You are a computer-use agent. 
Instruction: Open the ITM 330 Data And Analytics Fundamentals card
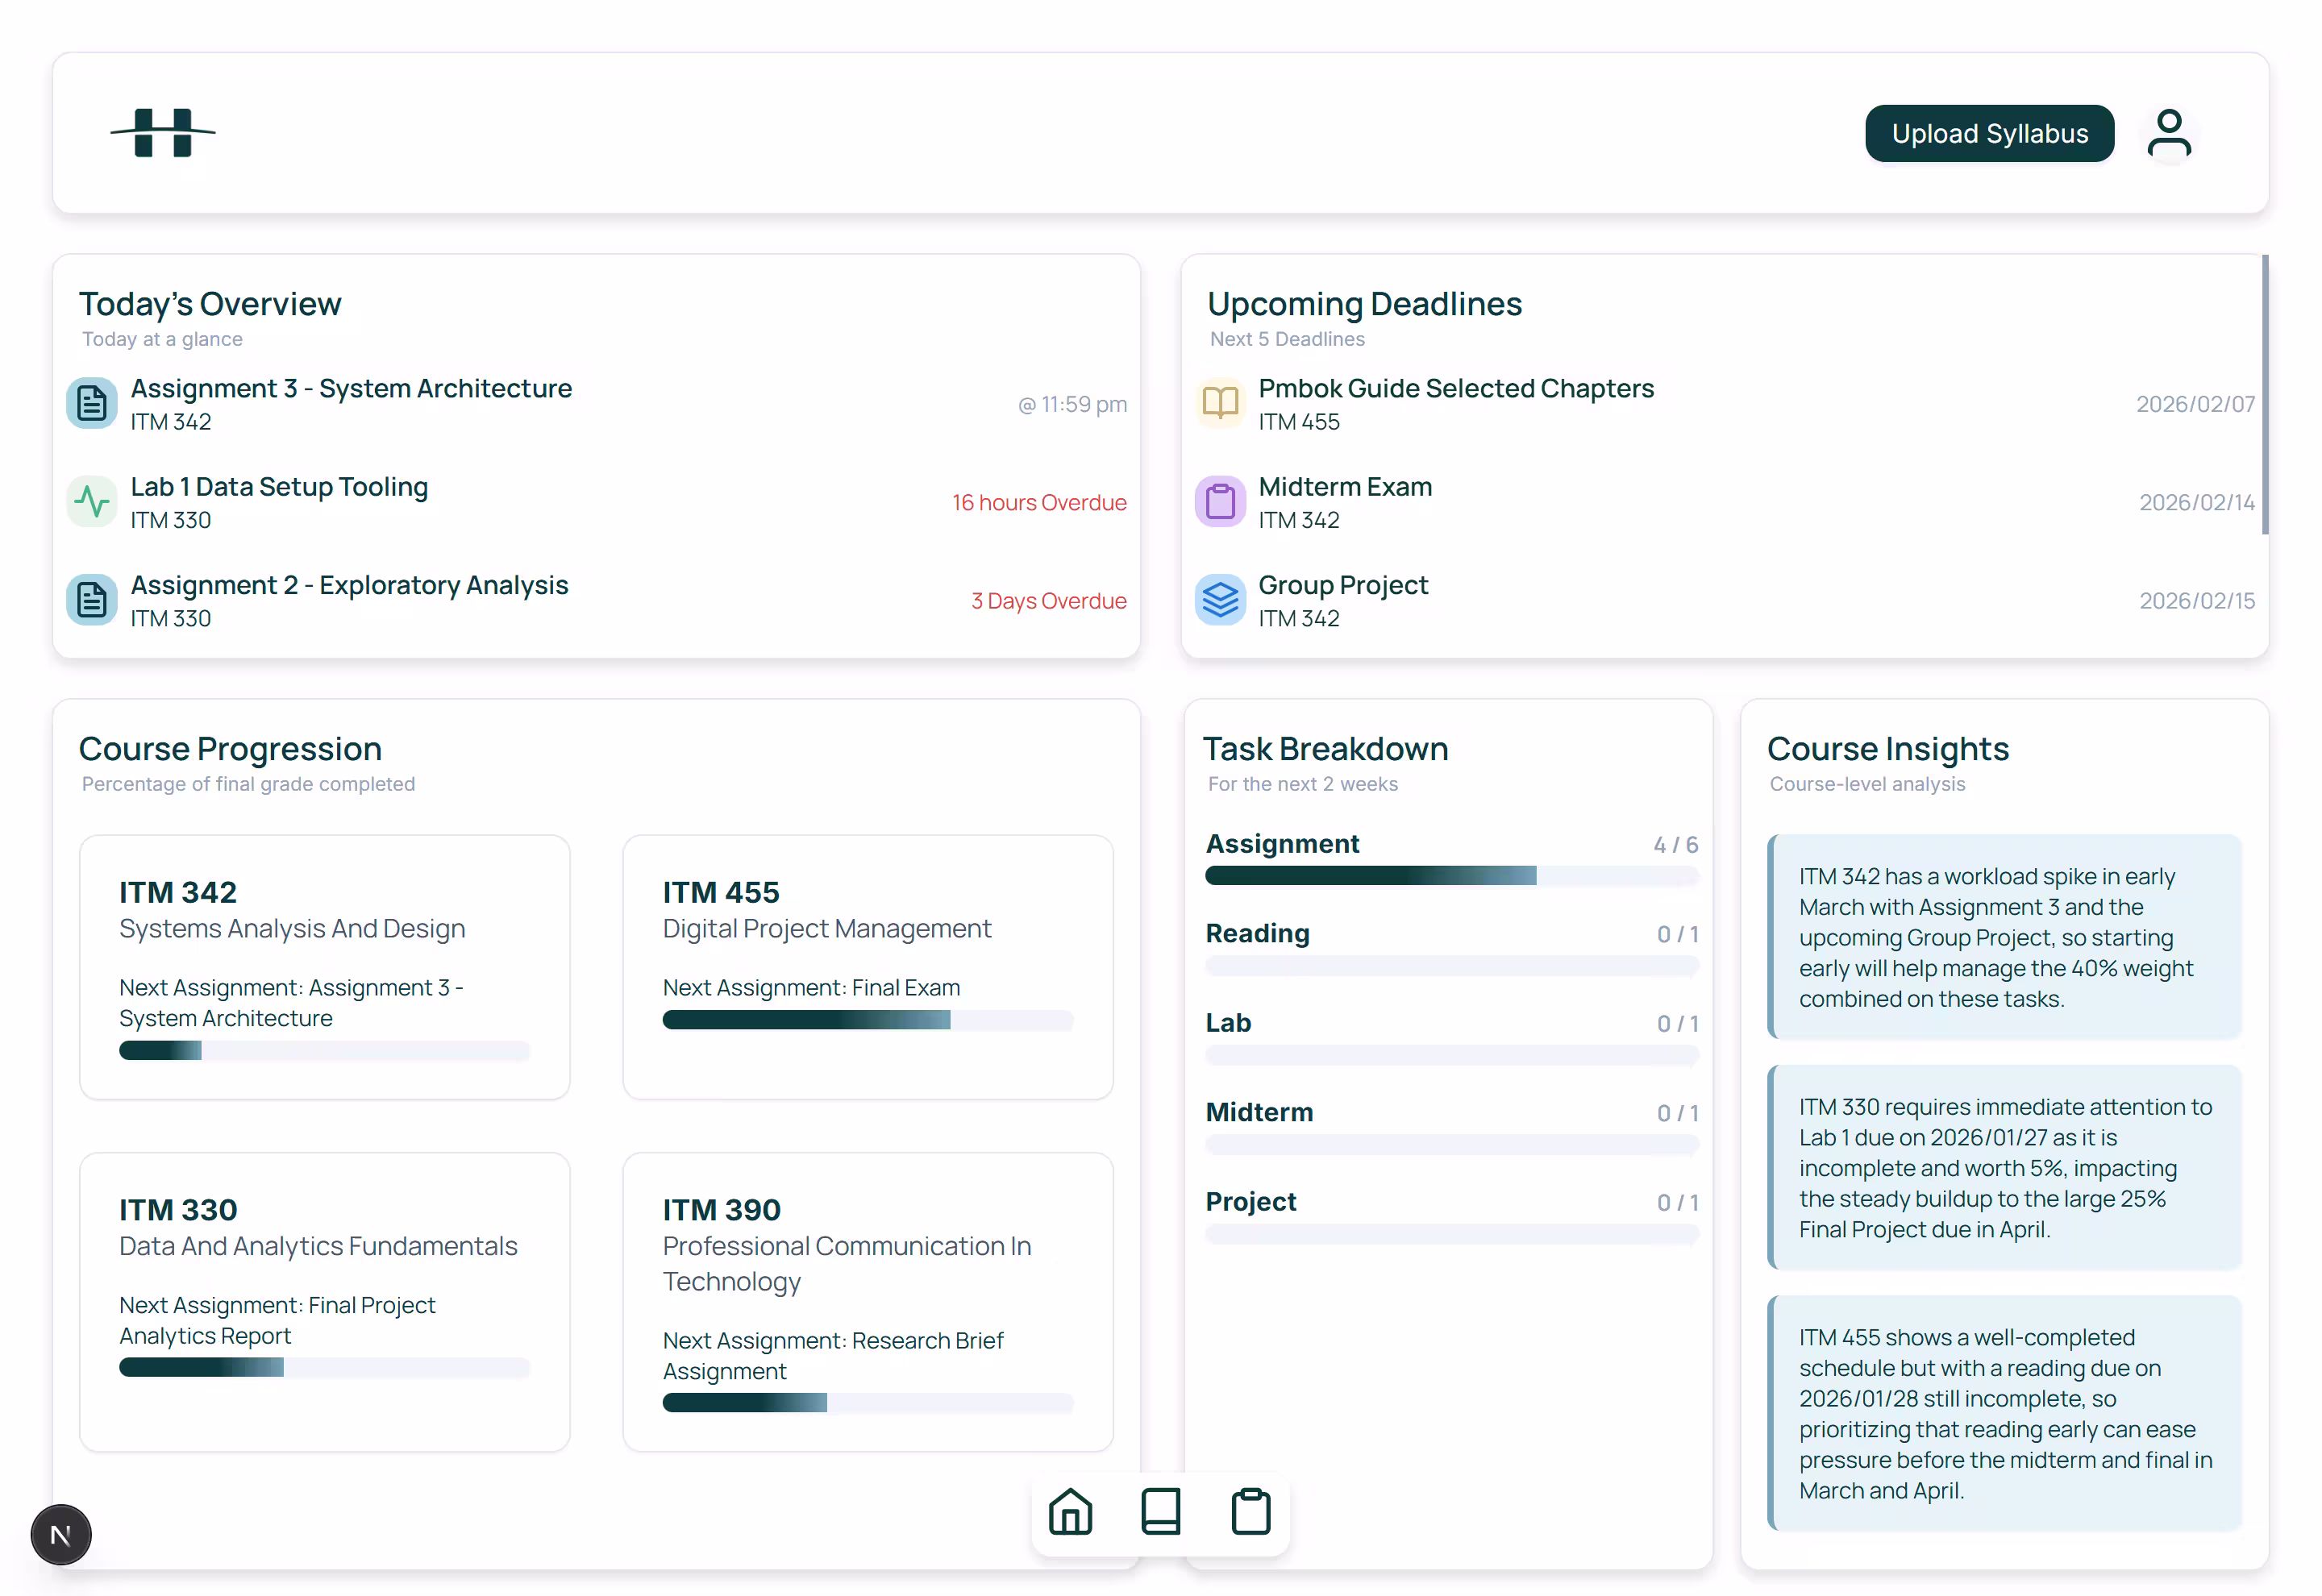pos(324,1300)
